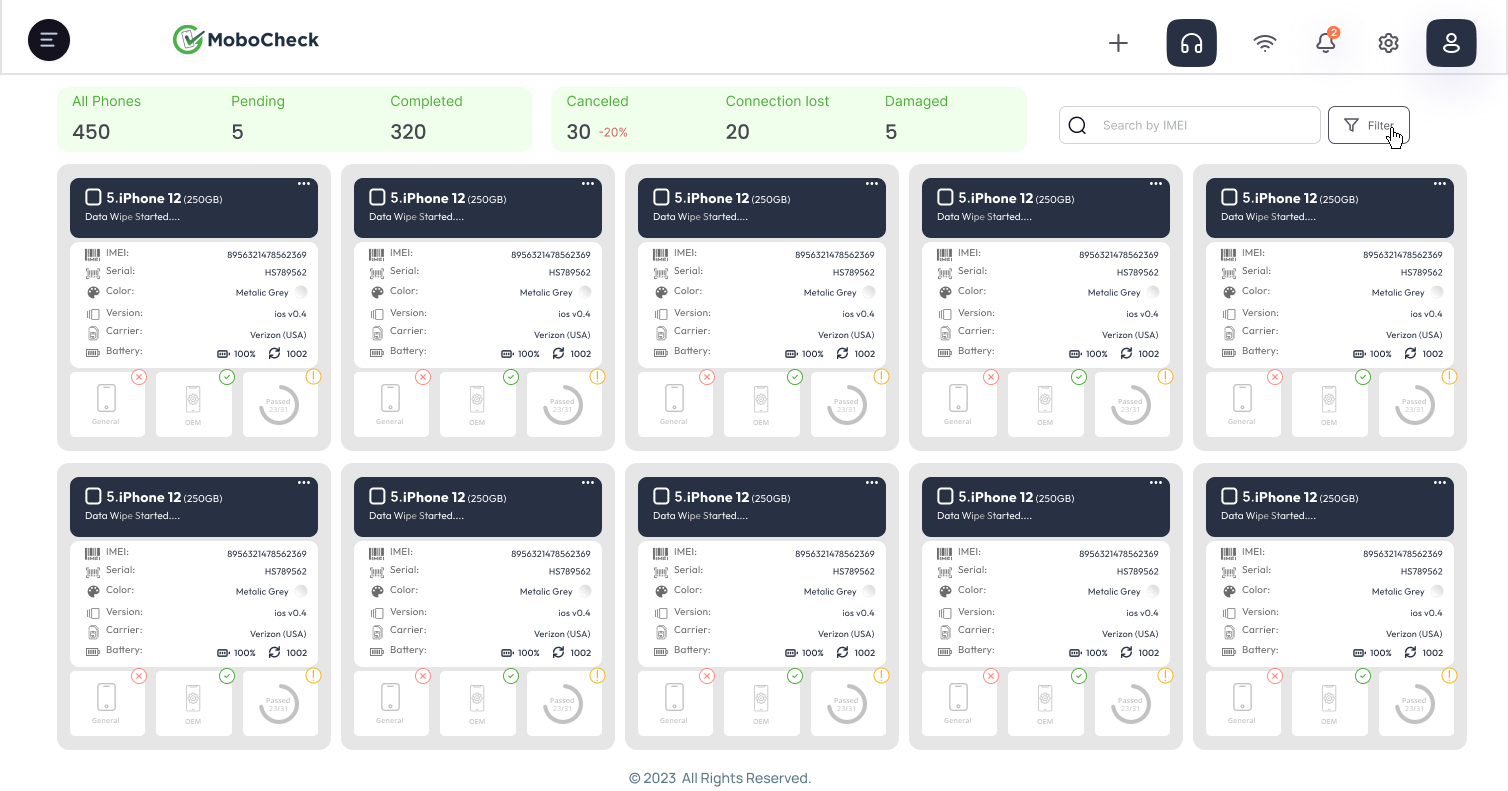Check the box on the bottom-middle iPhone 12 card
The height and width of the screenshot is (791, 1508).
[661, 496]
